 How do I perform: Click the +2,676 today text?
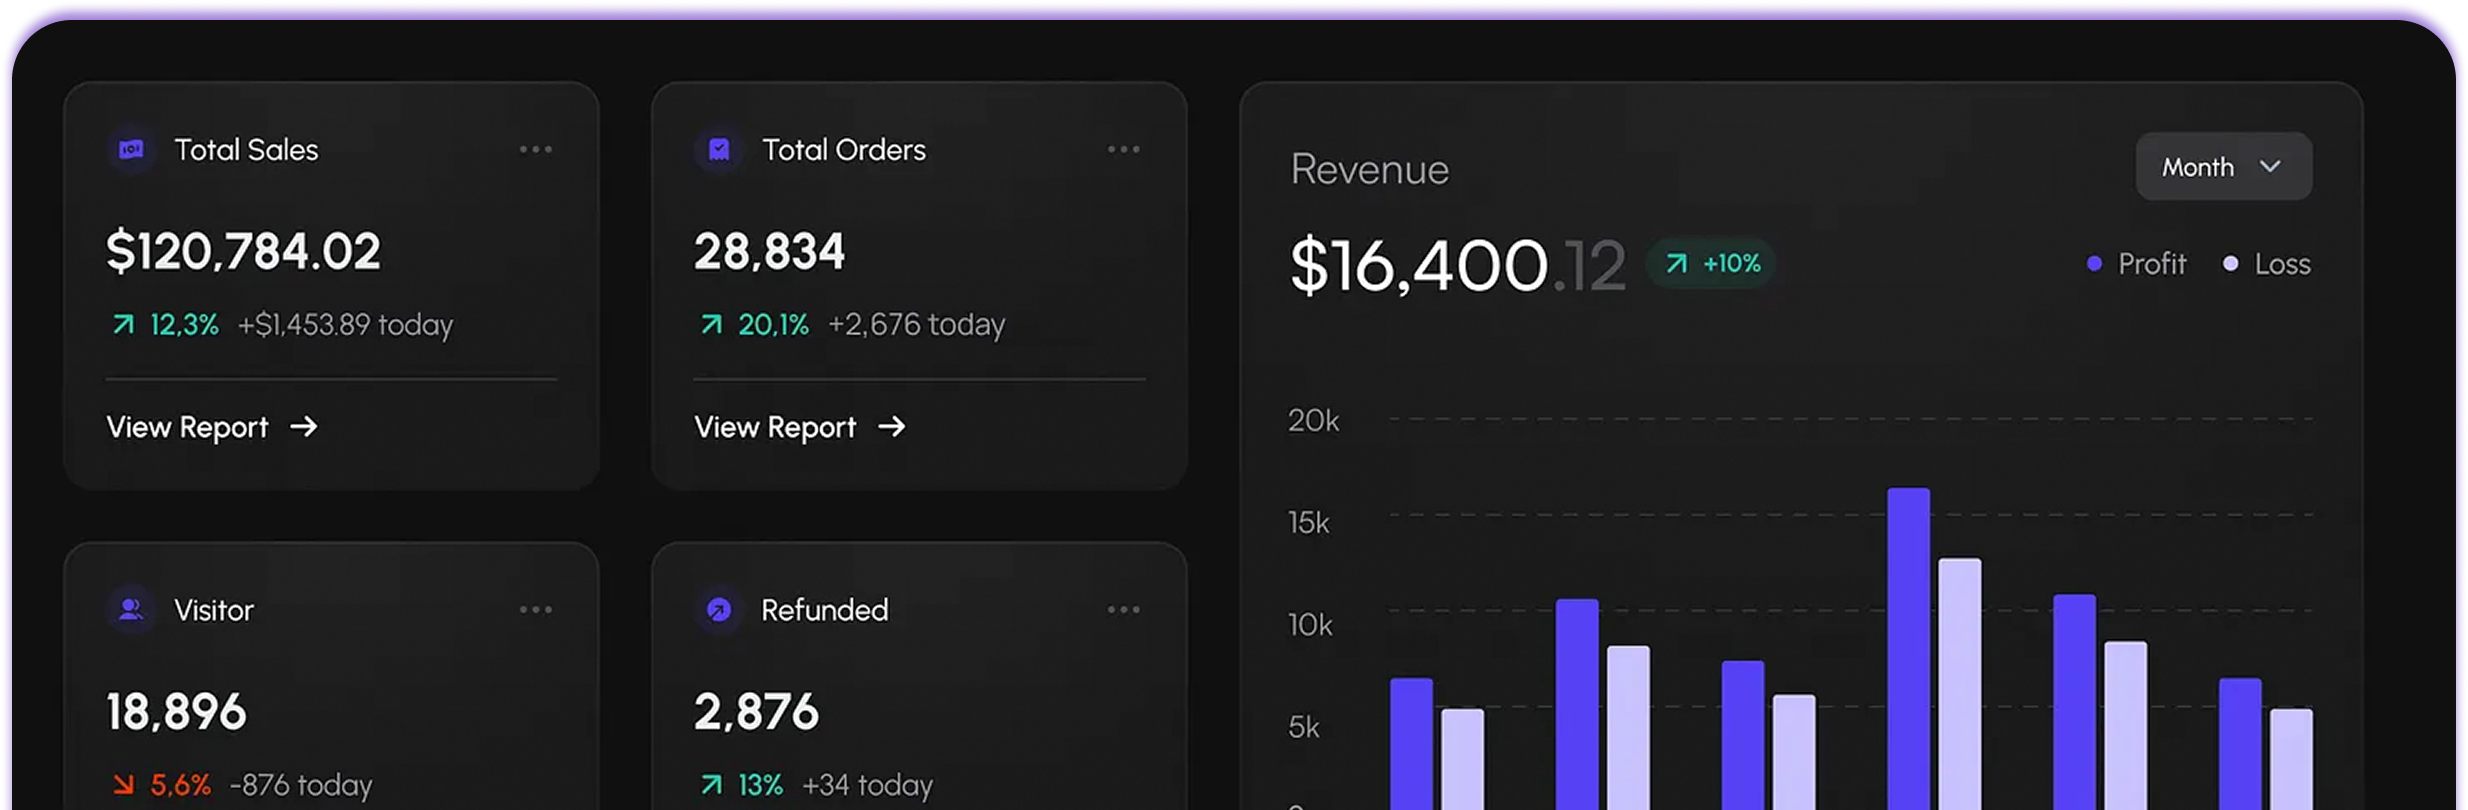[x=916, y=325]
